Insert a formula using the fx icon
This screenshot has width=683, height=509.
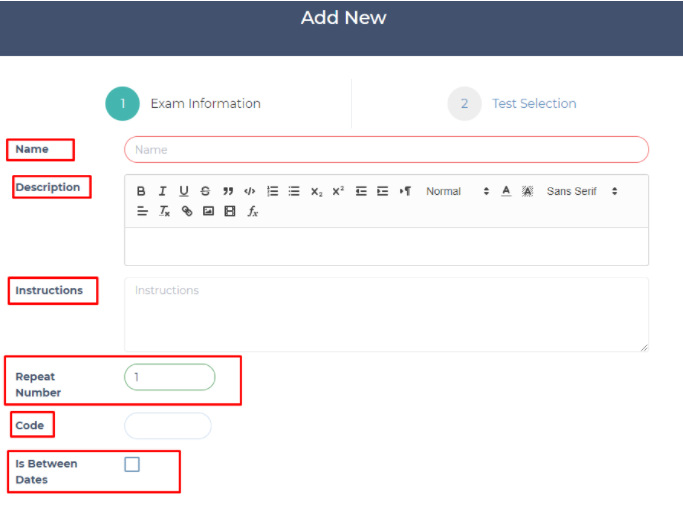[253, 212]
